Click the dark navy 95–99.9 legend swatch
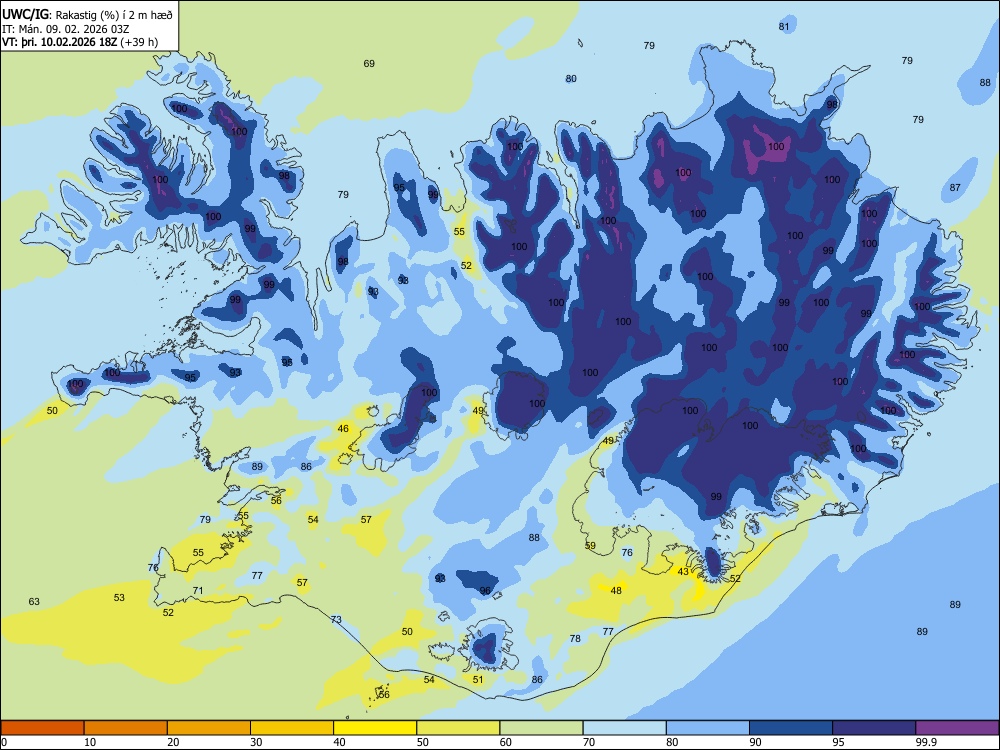Viewport: 1000px width, 750px height. click(x=874, y=728)
